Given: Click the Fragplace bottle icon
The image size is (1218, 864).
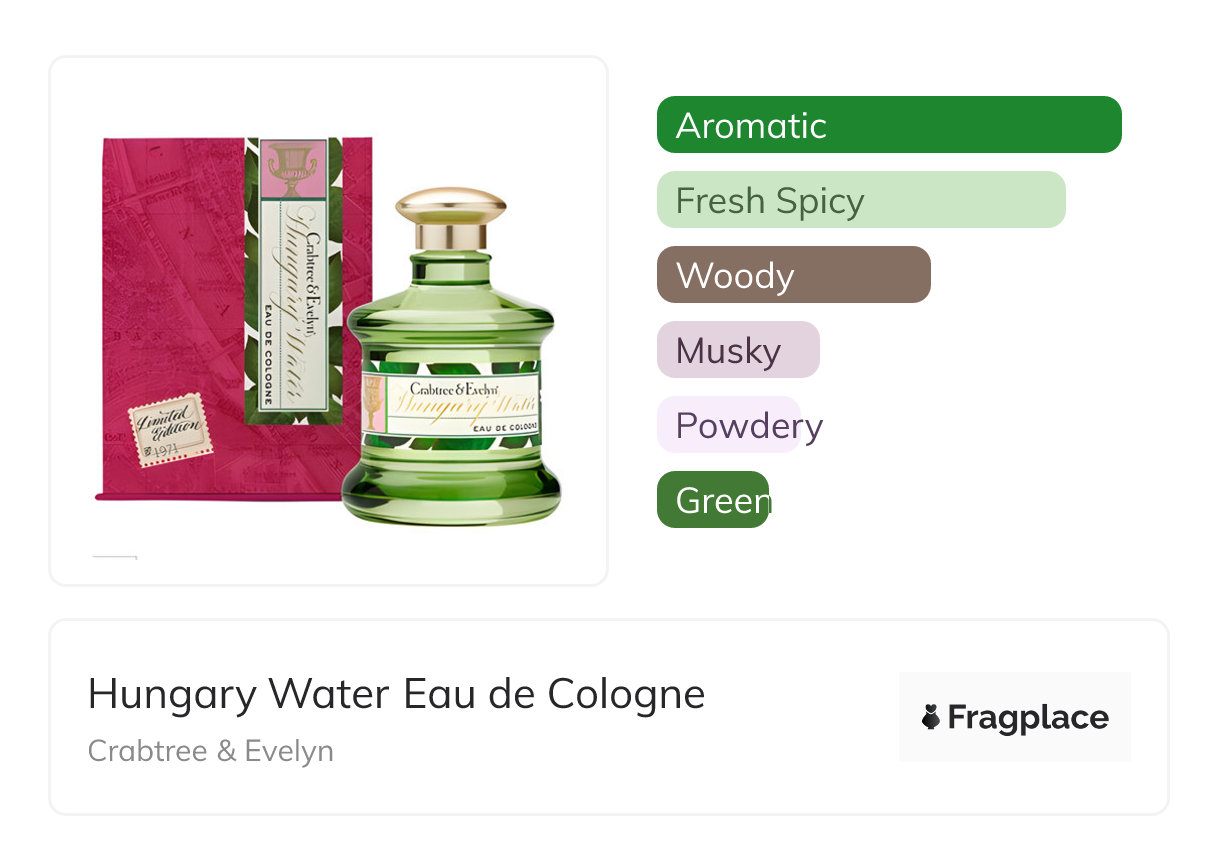Looking at the screenshot, I should pos(931,717).
